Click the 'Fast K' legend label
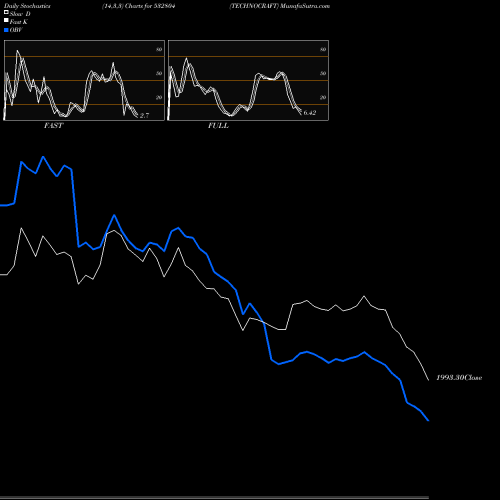The width and height of the screenshot is (500, 500). pos(19,22)
